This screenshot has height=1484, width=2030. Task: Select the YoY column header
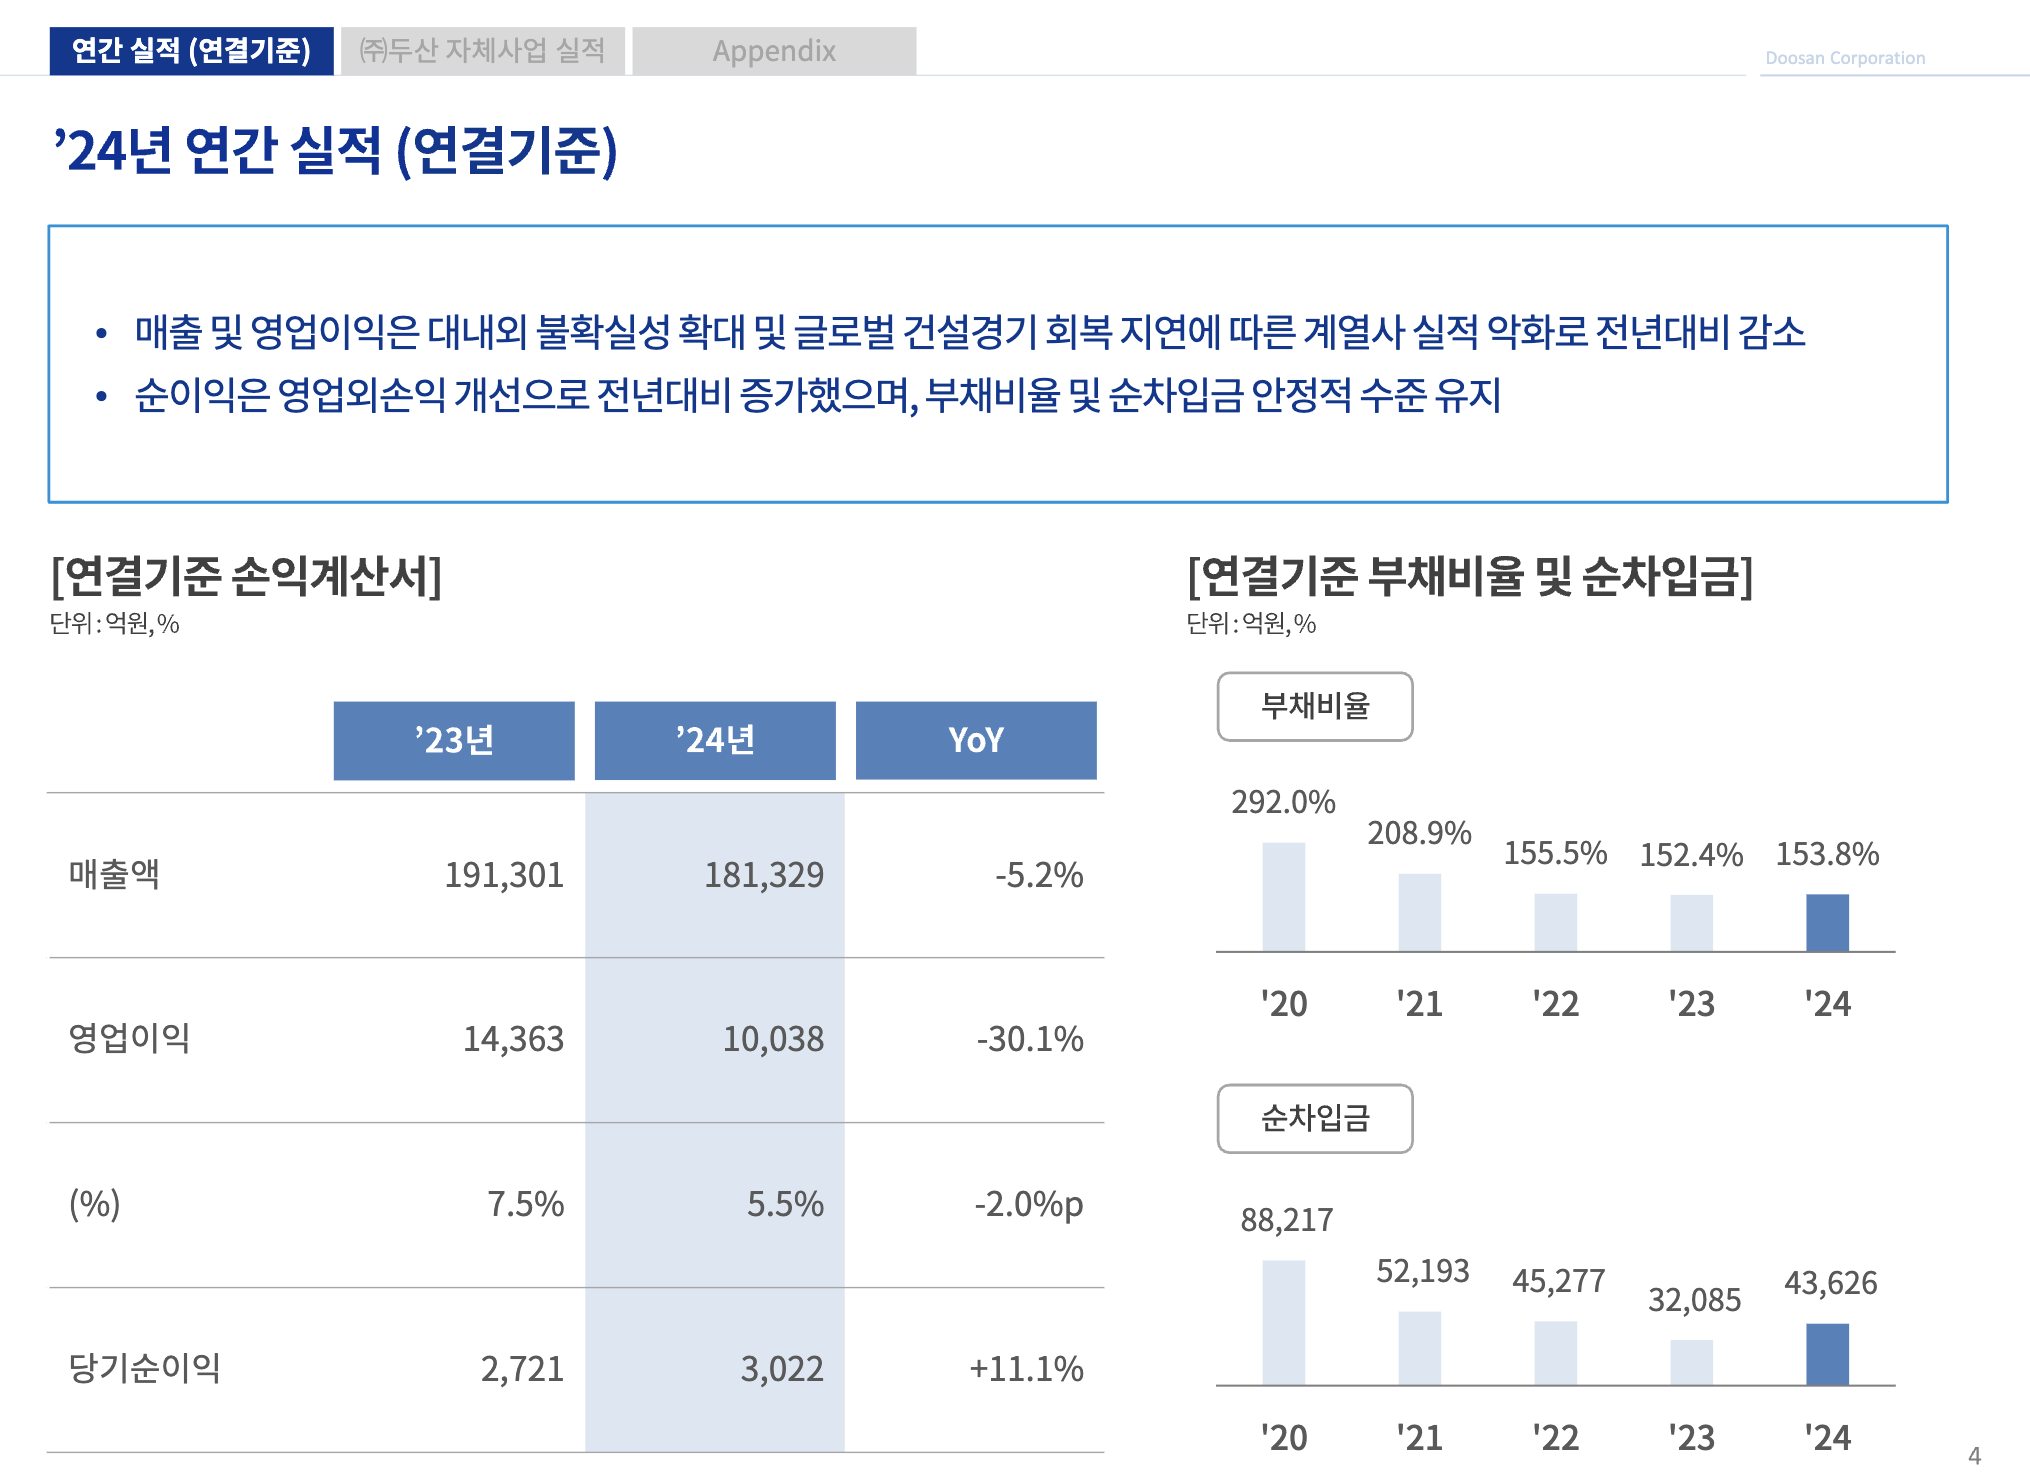click(x=975, y=740)
